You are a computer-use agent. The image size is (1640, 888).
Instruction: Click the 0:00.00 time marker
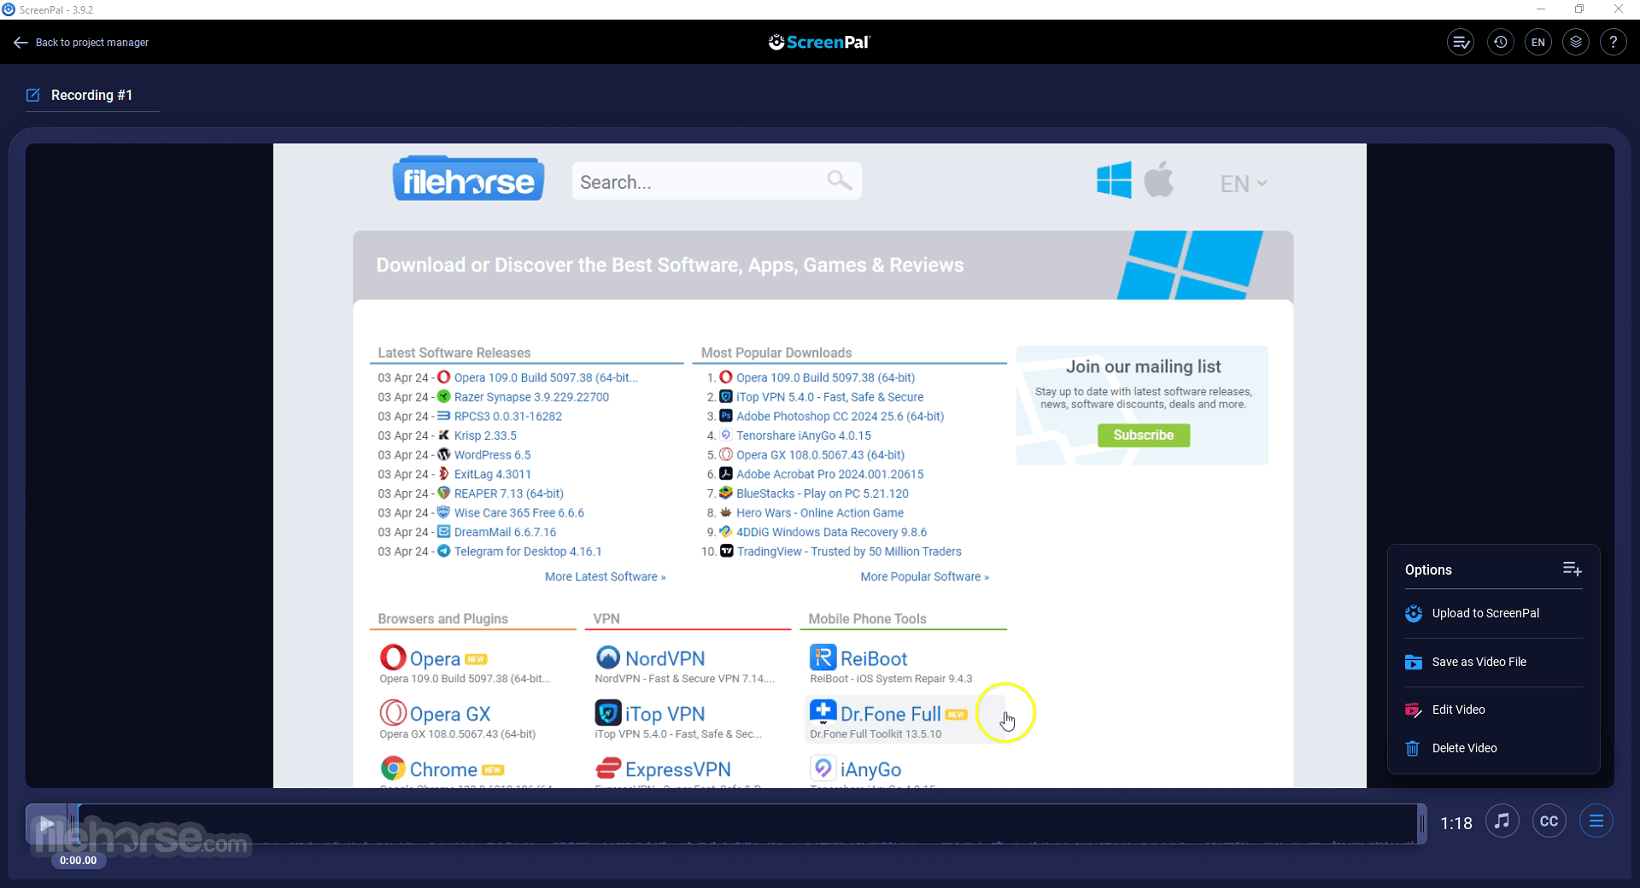78,860
